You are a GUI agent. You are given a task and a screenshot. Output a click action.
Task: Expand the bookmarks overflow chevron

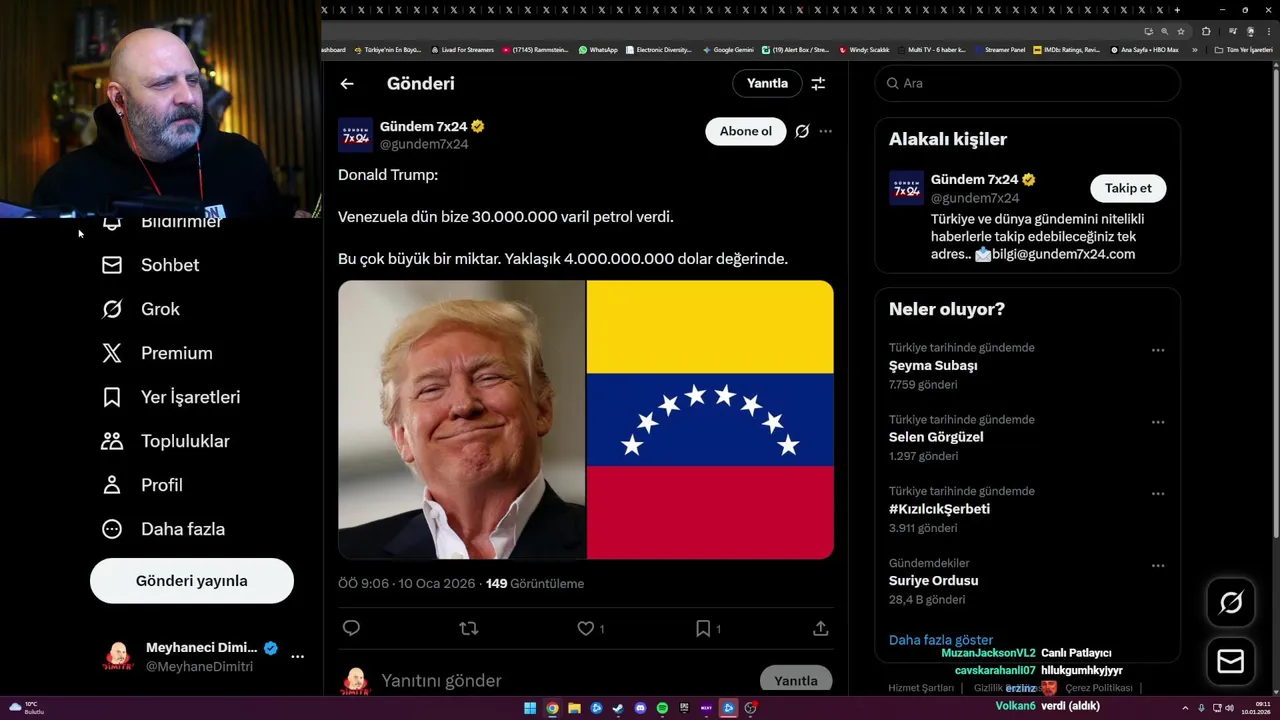point(1194,50)
